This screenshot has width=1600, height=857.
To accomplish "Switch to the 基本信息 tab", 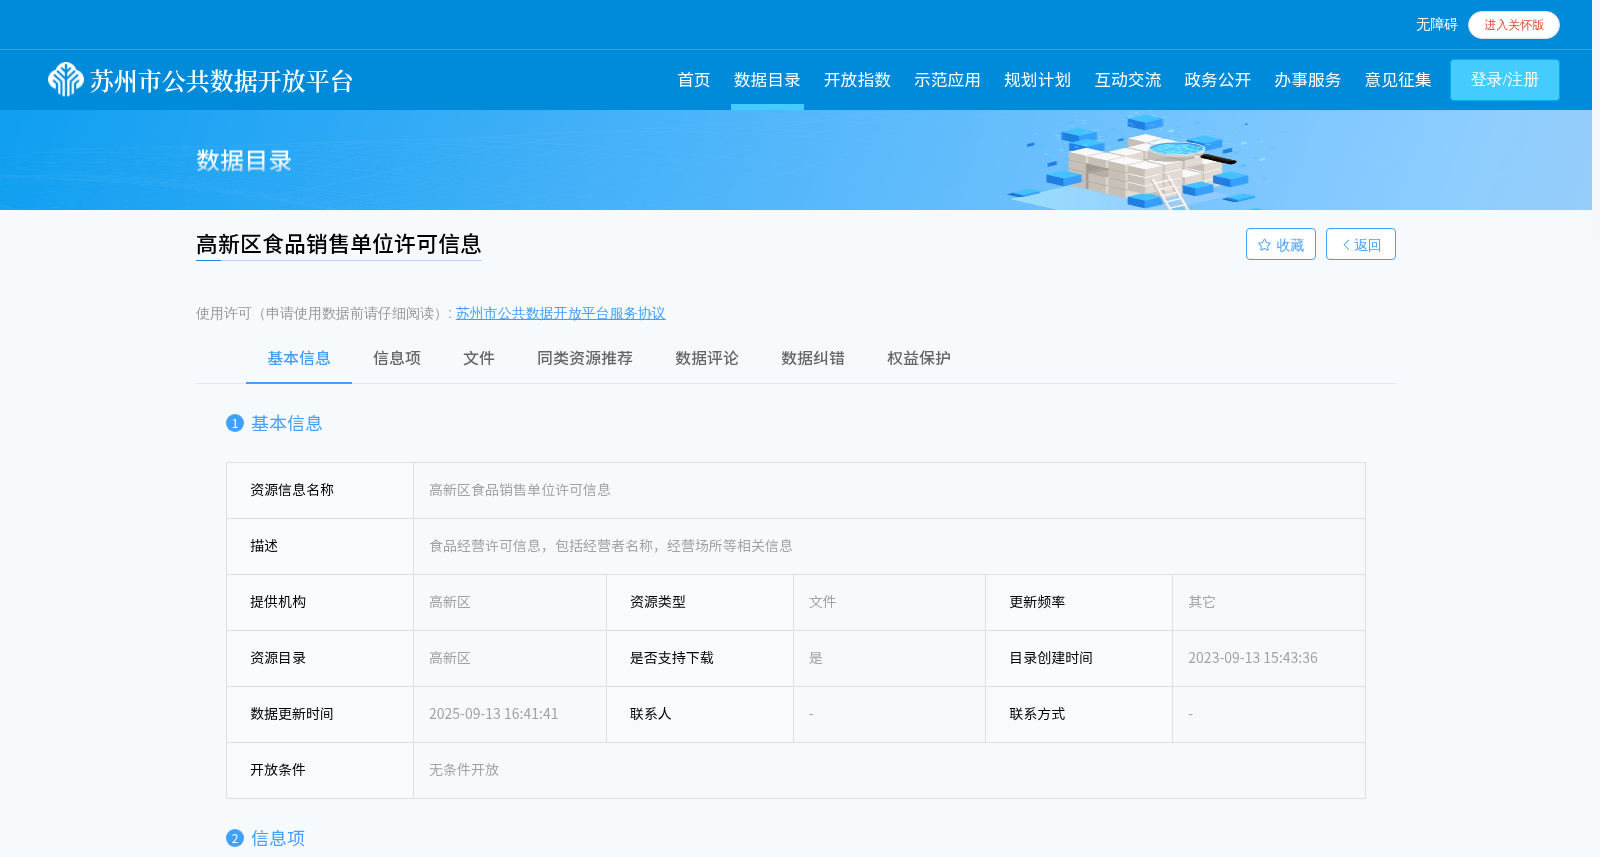I will point(299,358).
